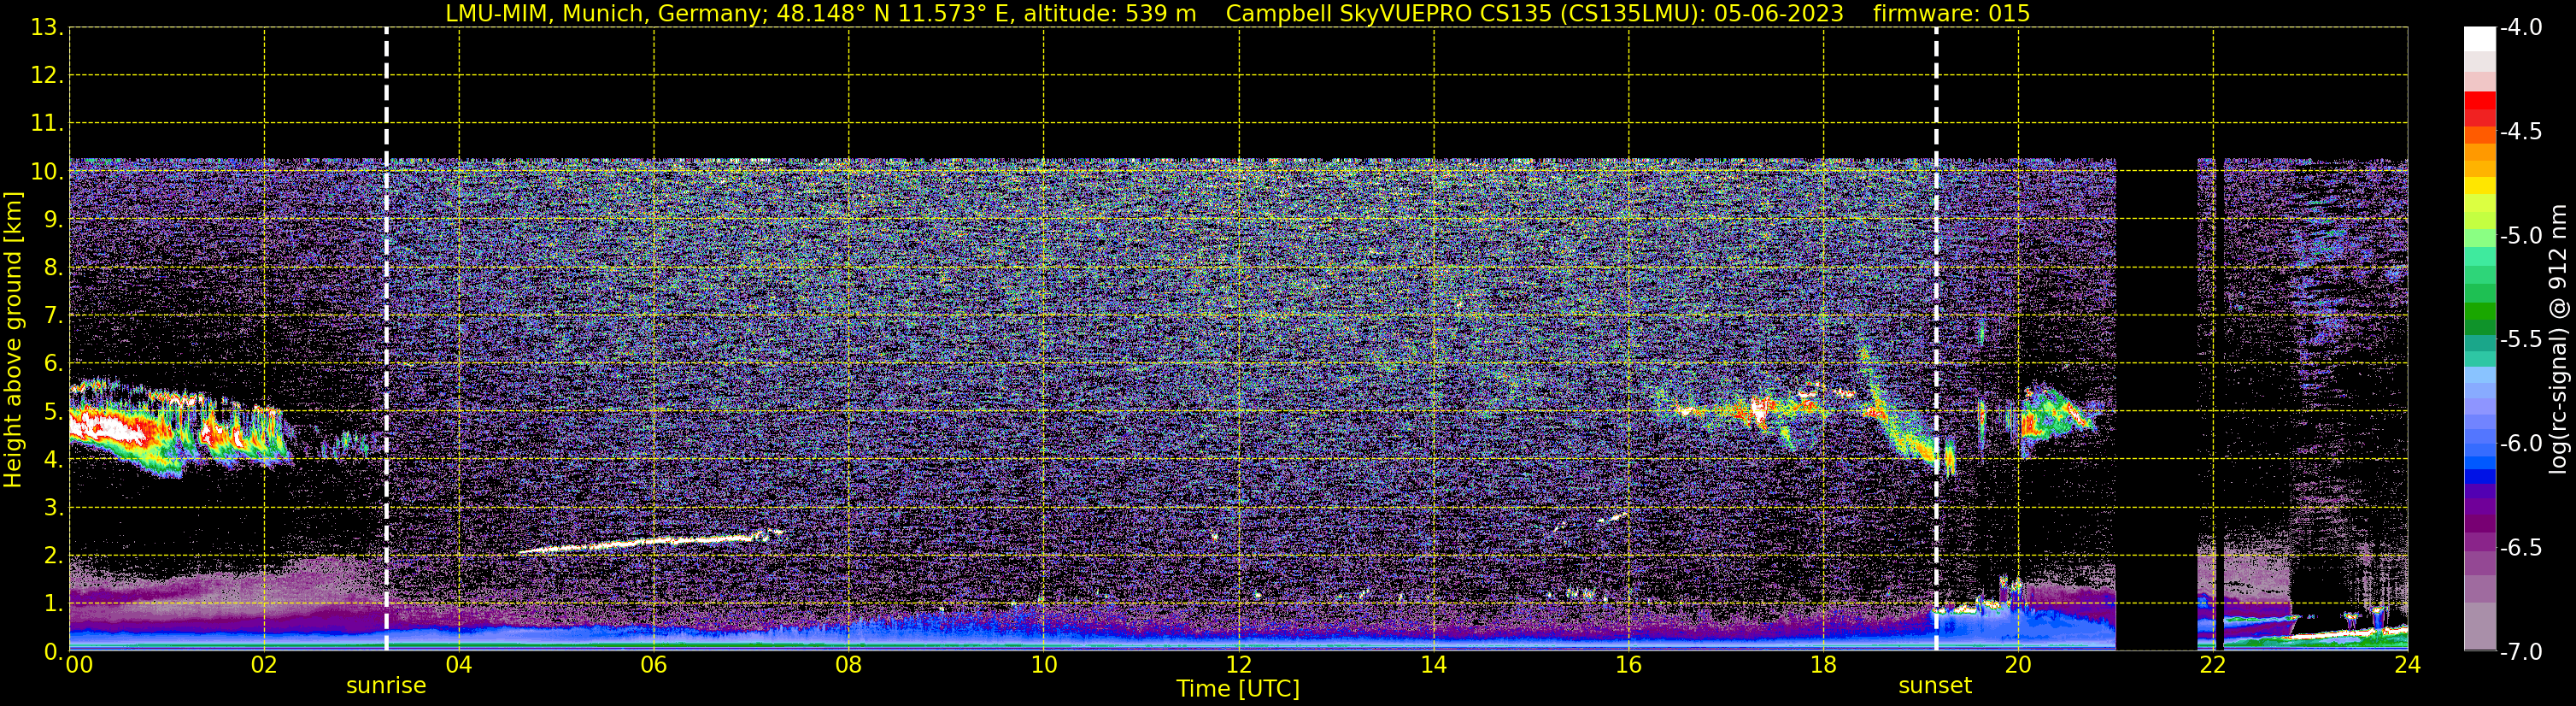This screenshot has width=2576, height=706.
Task: Click the height axis tick '9.'
Action: 53,220
